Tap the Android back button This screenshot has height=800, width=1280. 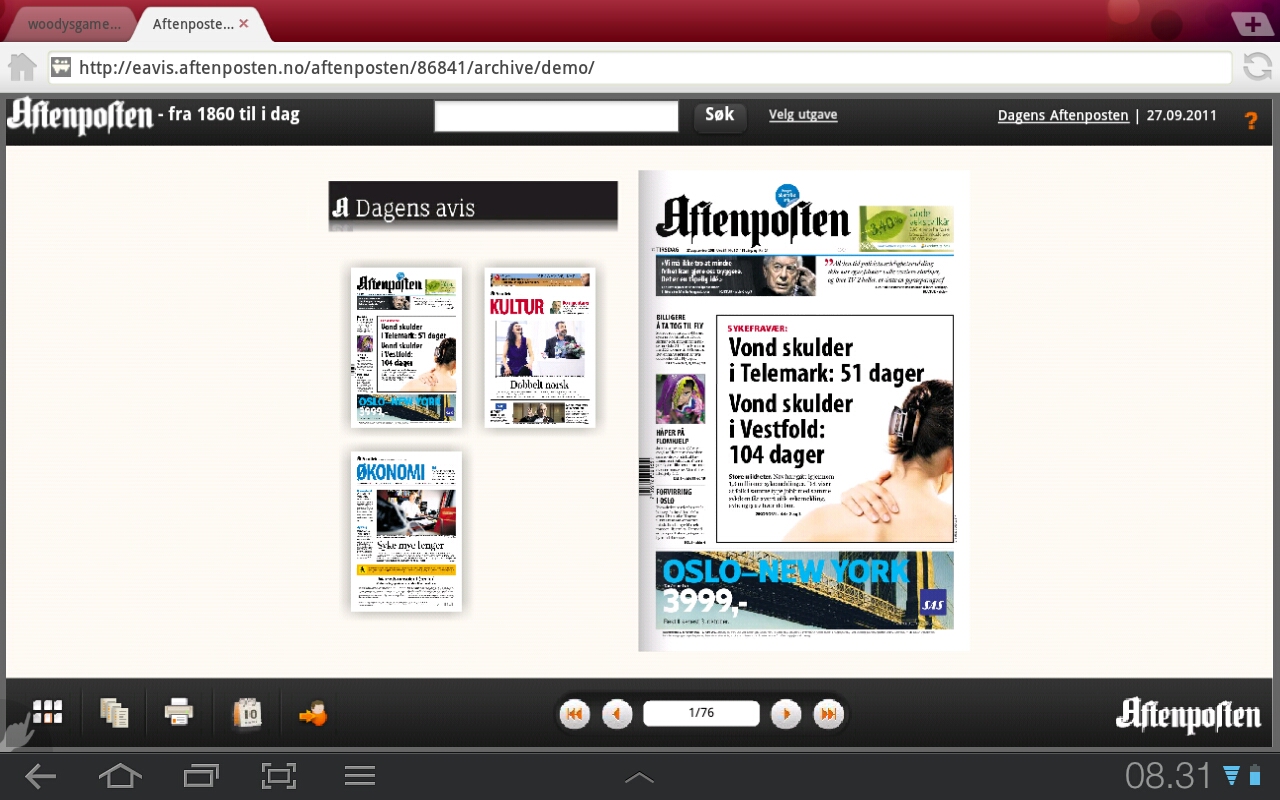point(40,776)
